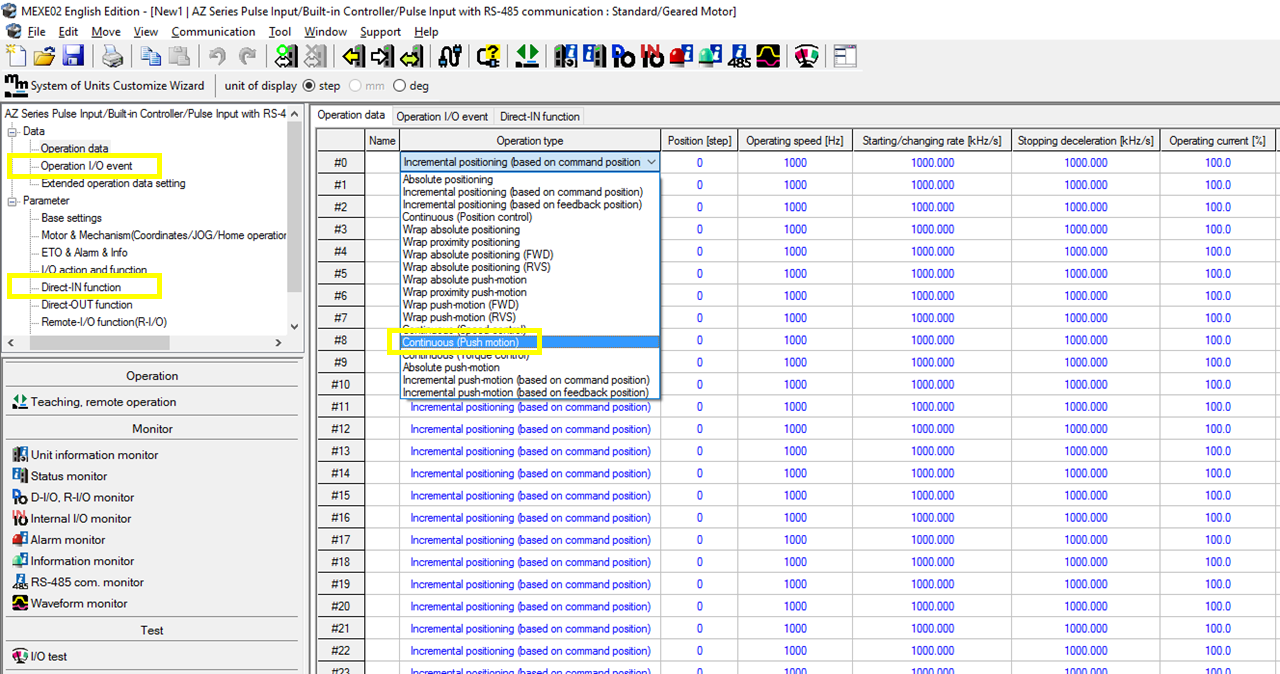Image resolution: width=1280 pixels, height=674 pixels.
Task: Choose Continuous (Push motion) from list
Action: (460, 342)
